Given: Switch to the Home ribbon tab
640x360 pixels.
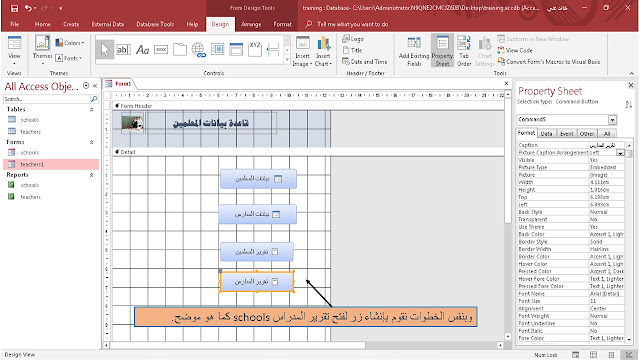Looking at the screenshot, I should click(x=42, y=24).
